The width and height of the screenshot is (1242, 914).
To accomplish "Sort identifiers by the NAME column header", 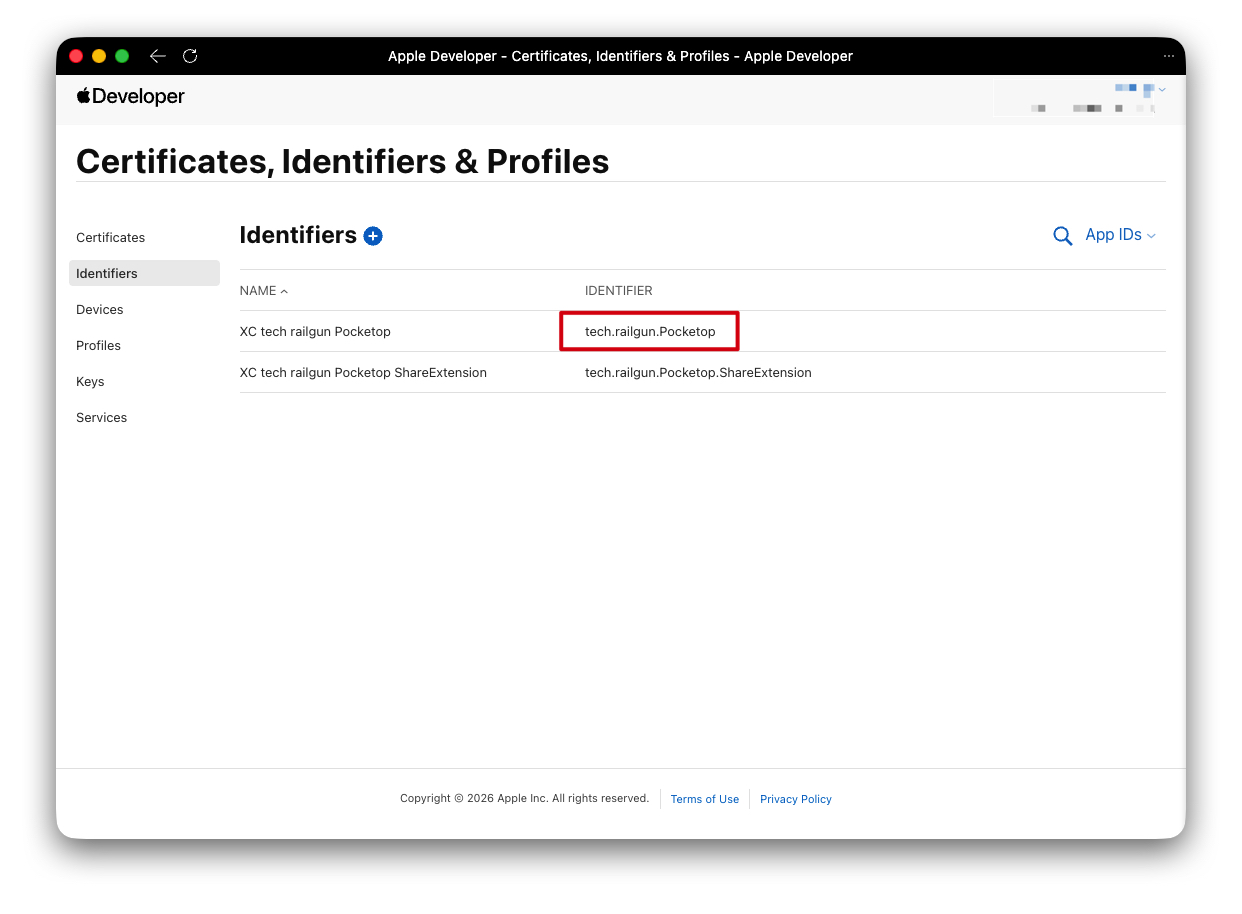I will point(264,291).
